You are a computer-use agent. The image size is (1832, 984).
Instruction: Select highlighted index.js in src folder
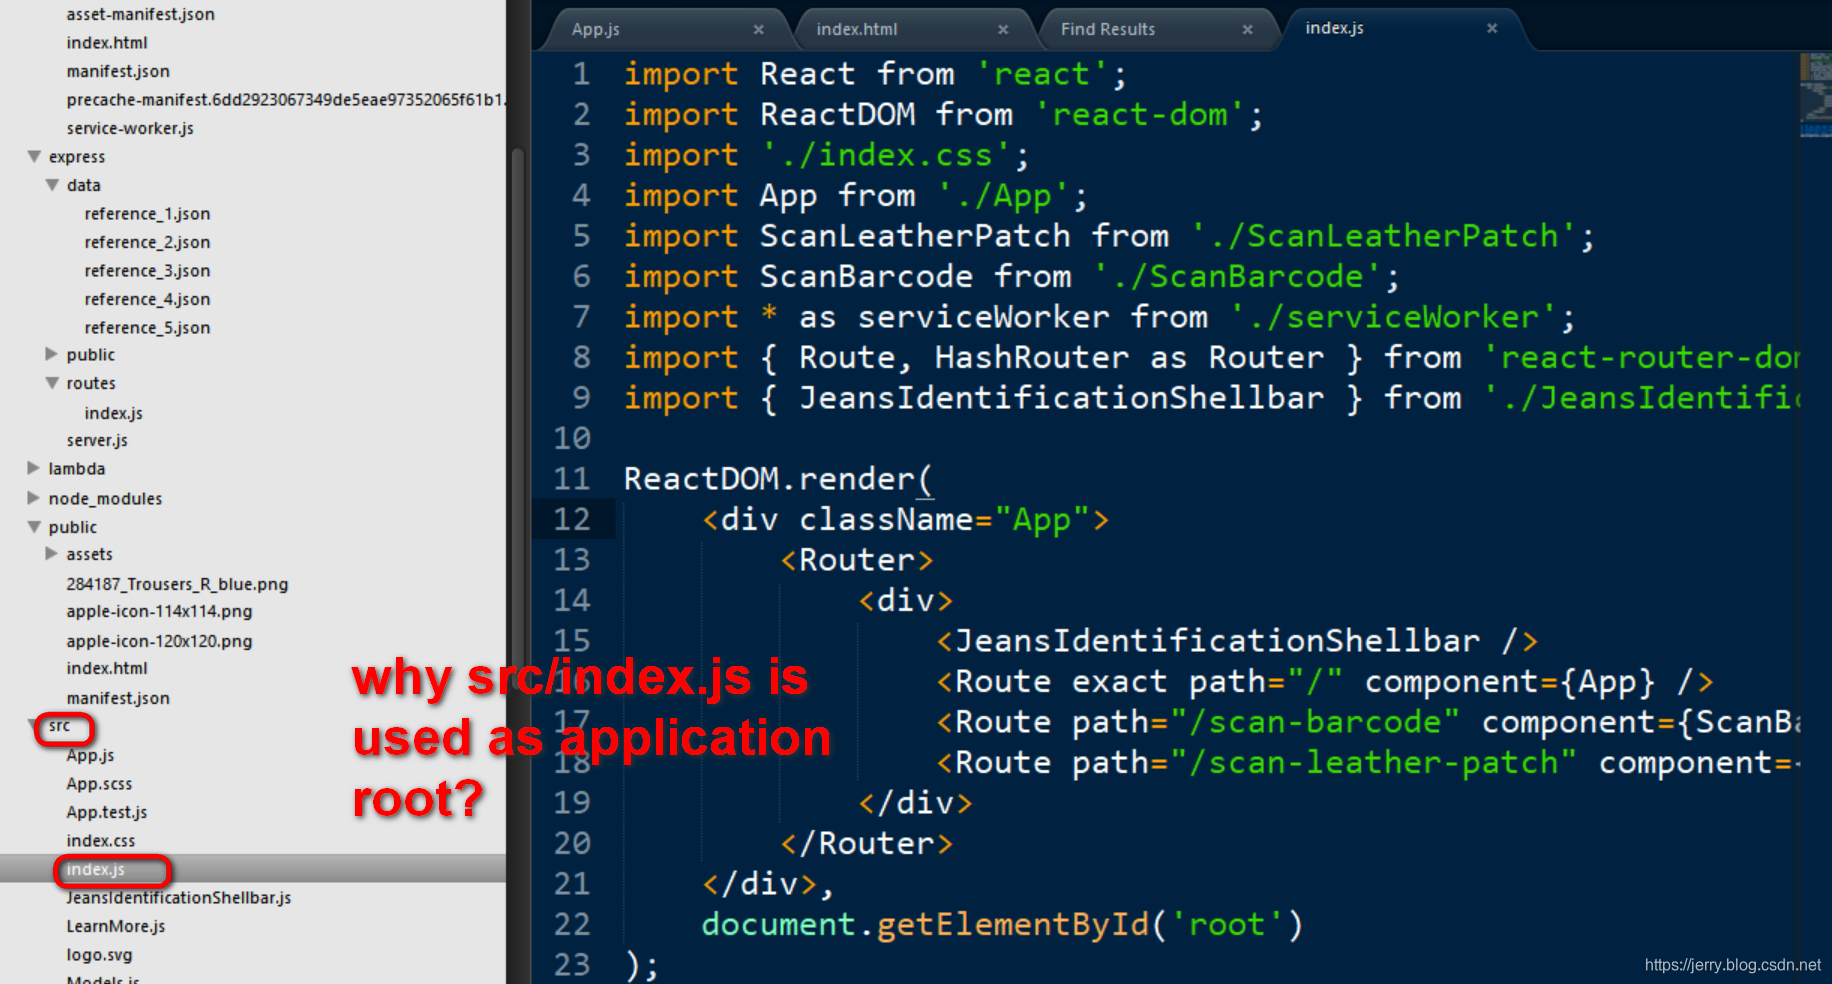[x=96, y=869]
